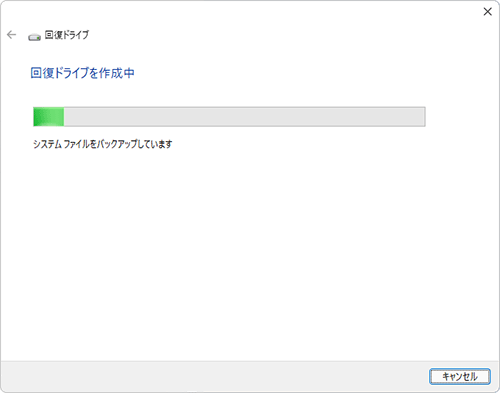Click the recovery drive icon in the header
The image size is (500, 393).
click(34, 37)
